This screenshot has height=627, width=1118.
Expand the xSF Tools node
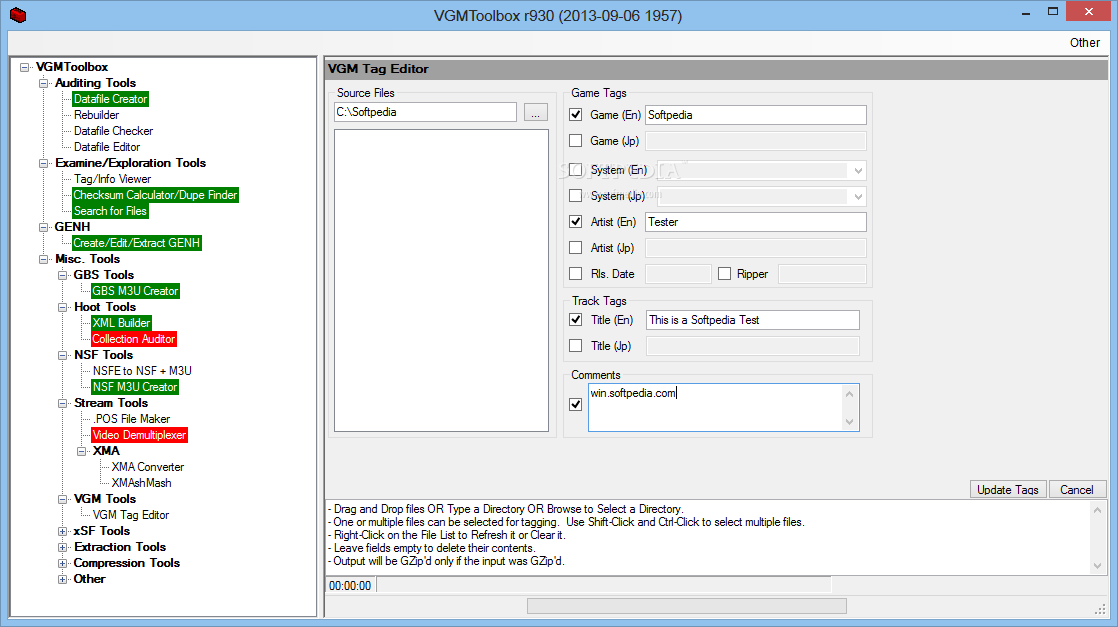[x=63, y=531]
